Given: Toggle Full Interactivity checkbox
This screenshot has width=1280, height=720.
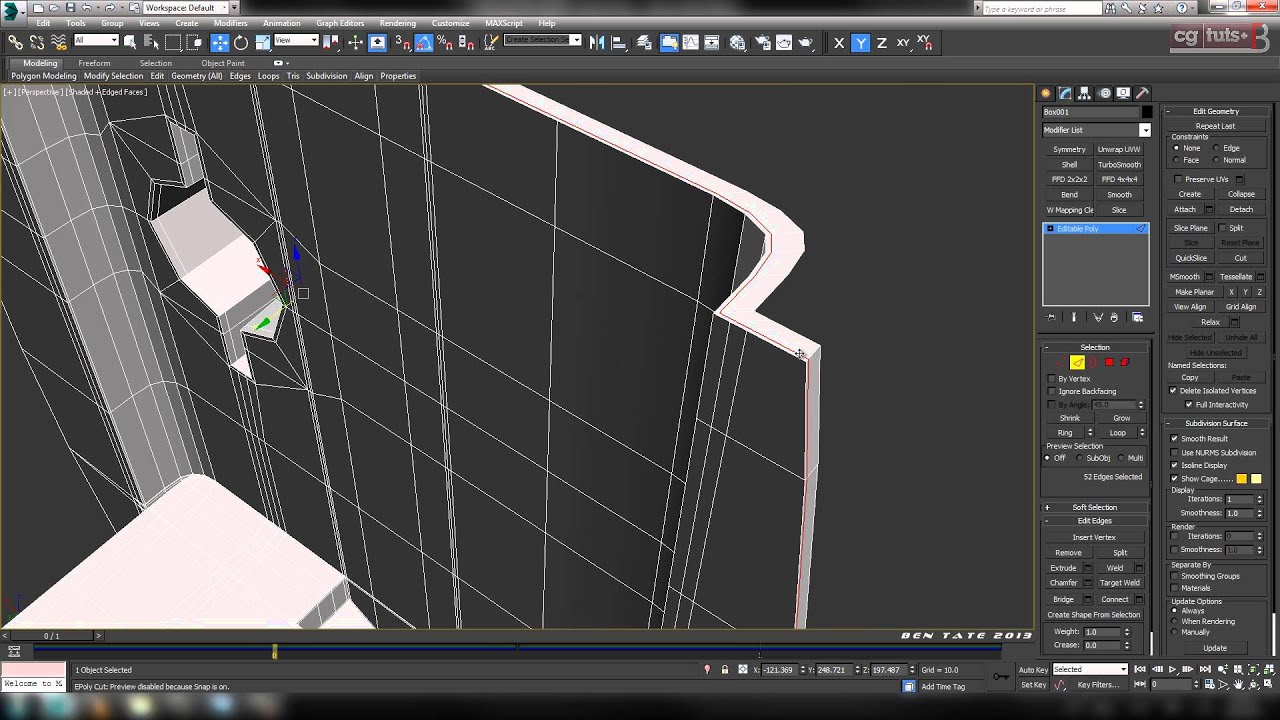Looking at the screenshot, I should [1188, 405].
